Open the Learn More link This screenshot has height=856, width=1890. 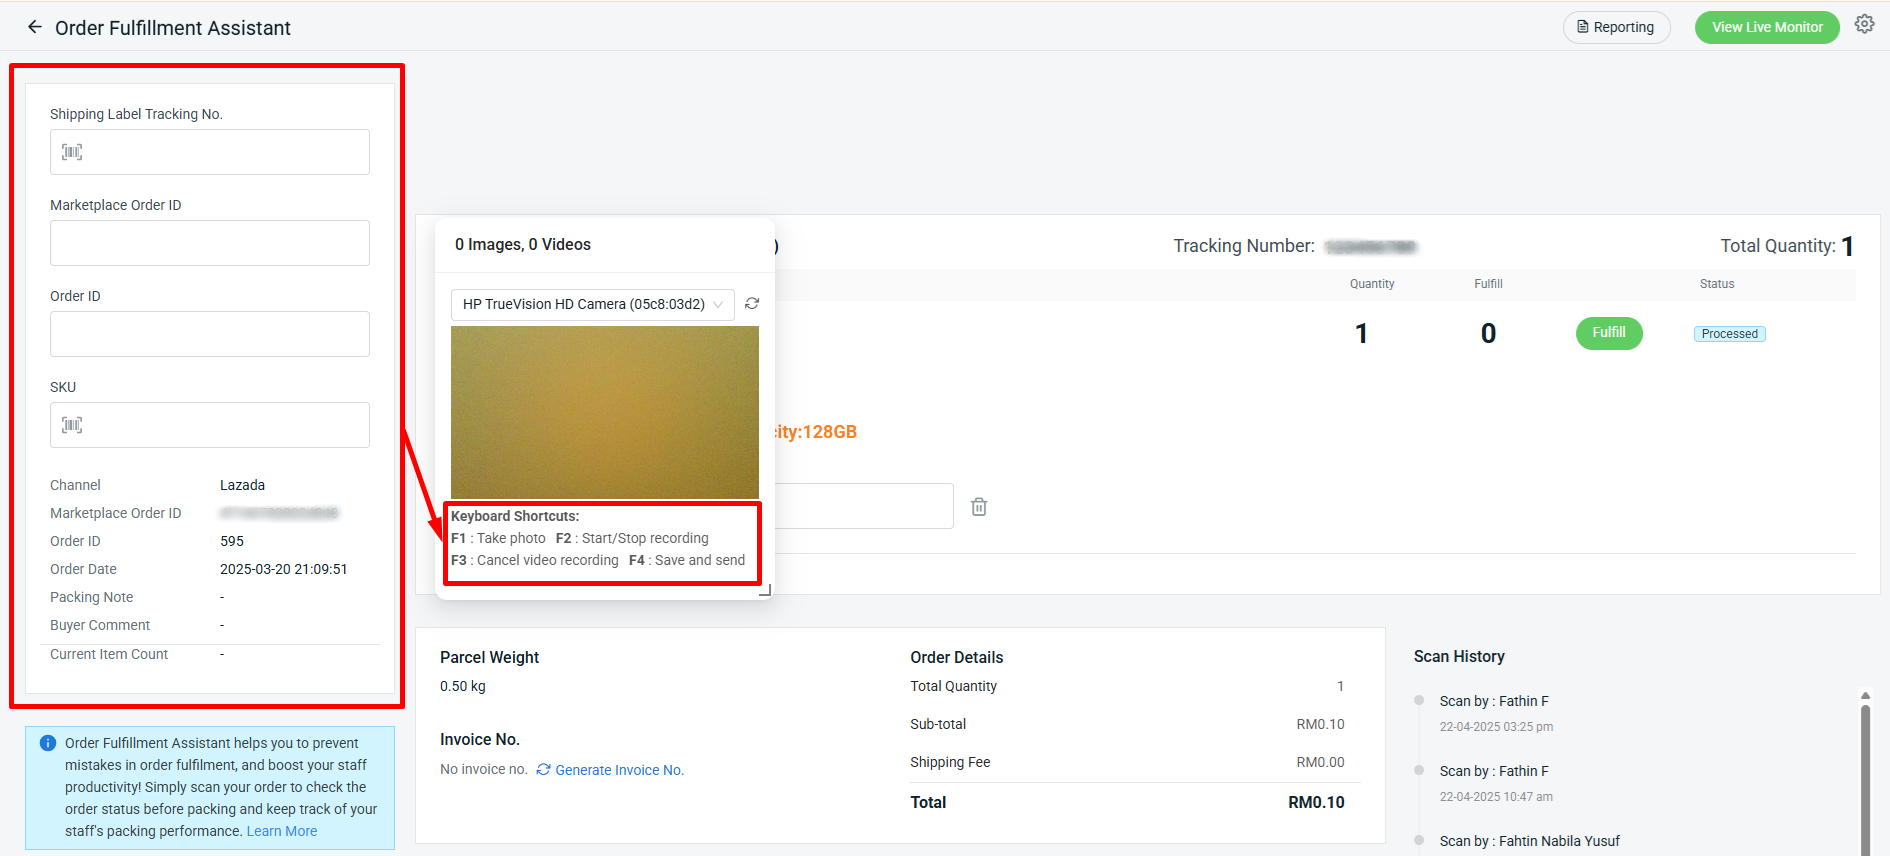(282, 831)
